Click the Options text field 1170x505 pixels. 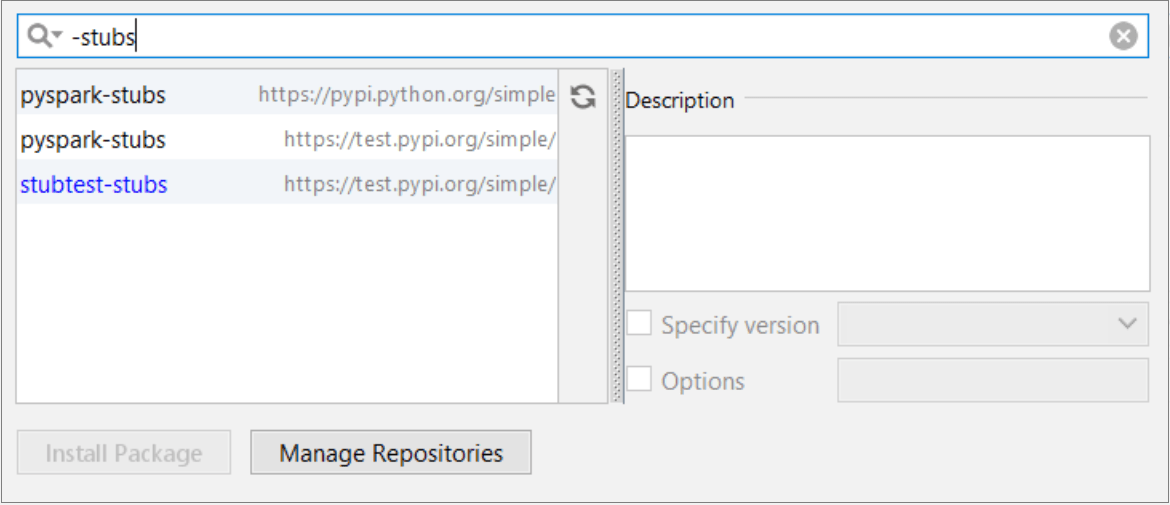[x=992, y=380]
